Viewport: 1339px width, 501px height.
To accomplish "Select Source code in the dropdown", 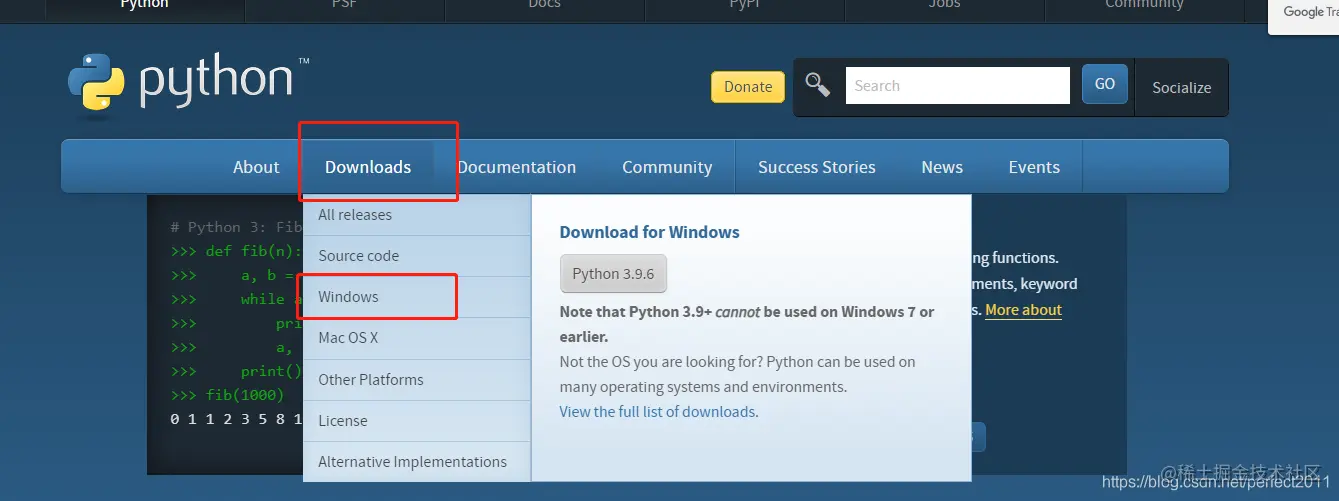I will pos(358,256).
